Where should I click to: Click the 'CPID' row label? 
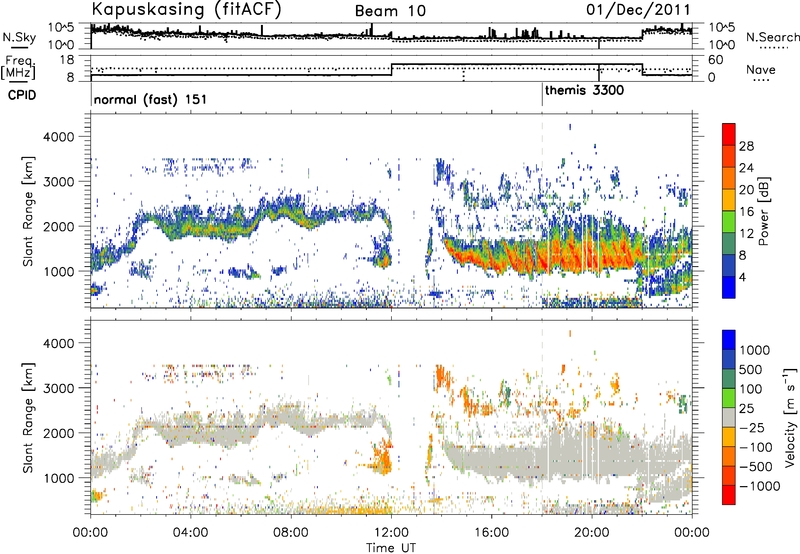(x=22, y=95)
